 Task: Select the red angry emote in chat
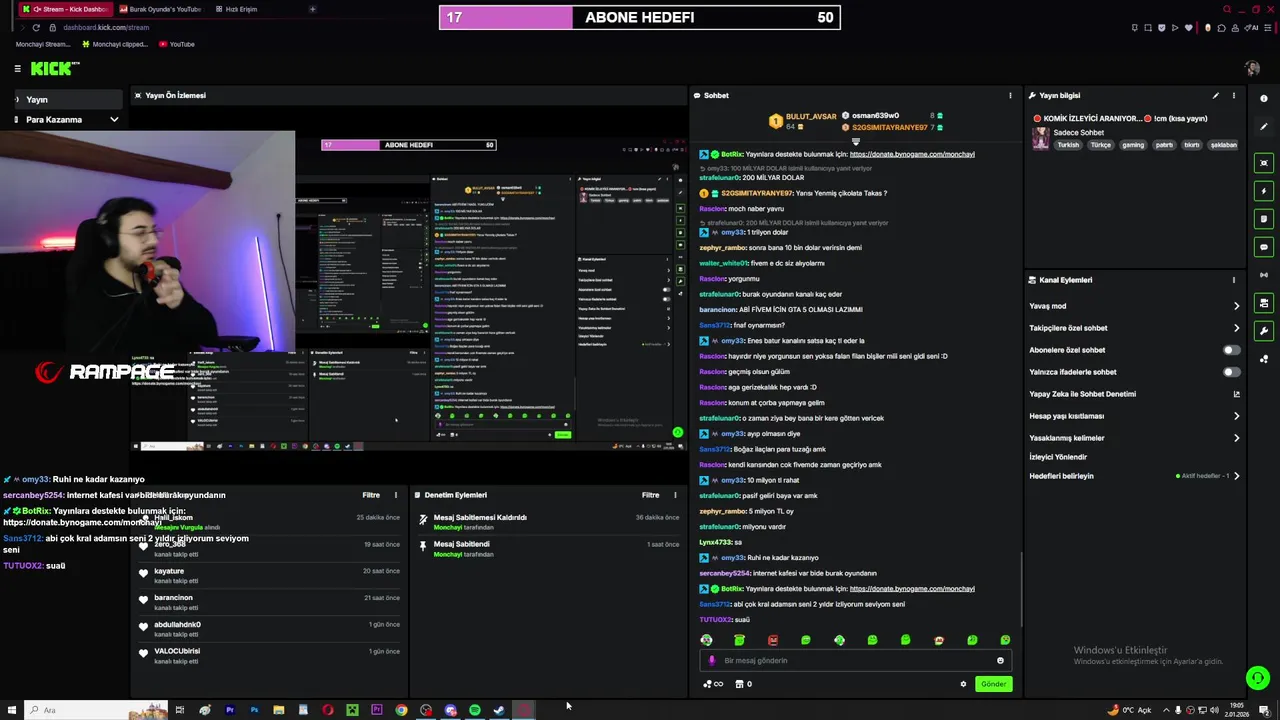773,640
